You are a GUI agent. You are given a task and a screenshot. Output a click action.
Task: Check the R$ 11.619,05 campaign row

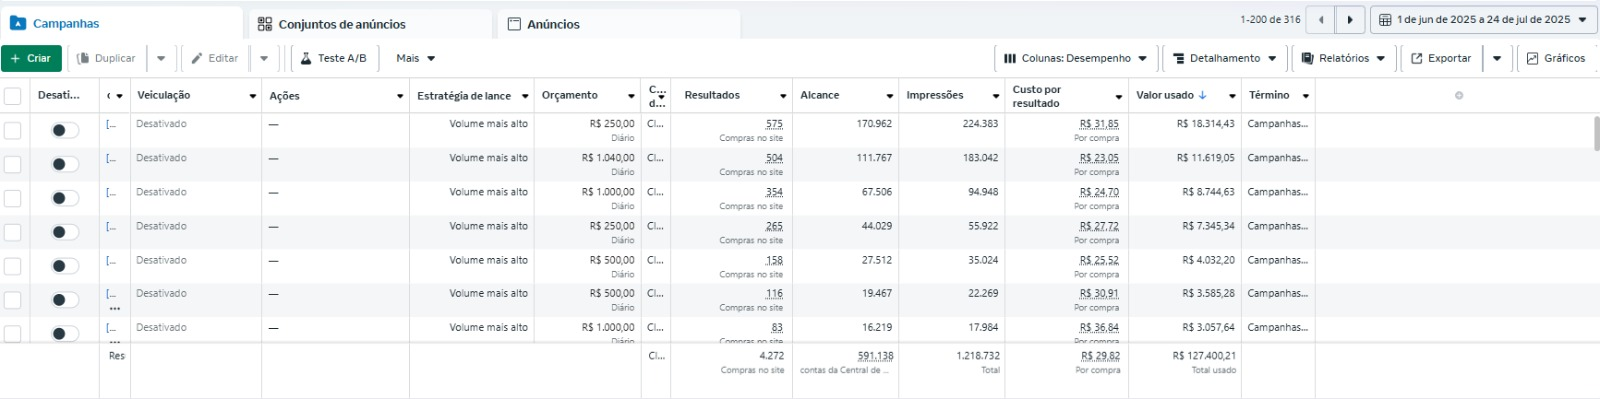(x=13, y=164)
